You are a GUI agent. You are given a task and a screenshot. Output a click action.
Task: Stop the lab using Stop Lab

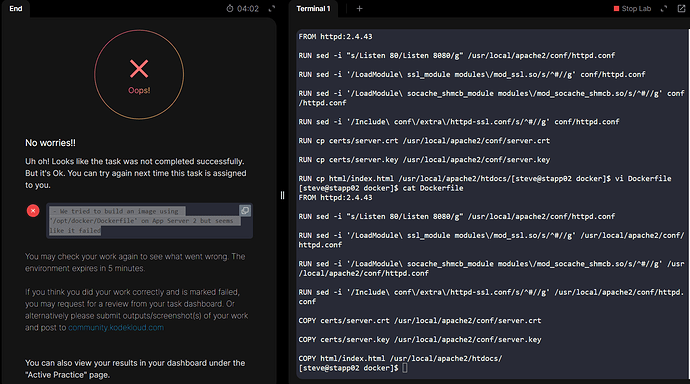coord(632,8)
